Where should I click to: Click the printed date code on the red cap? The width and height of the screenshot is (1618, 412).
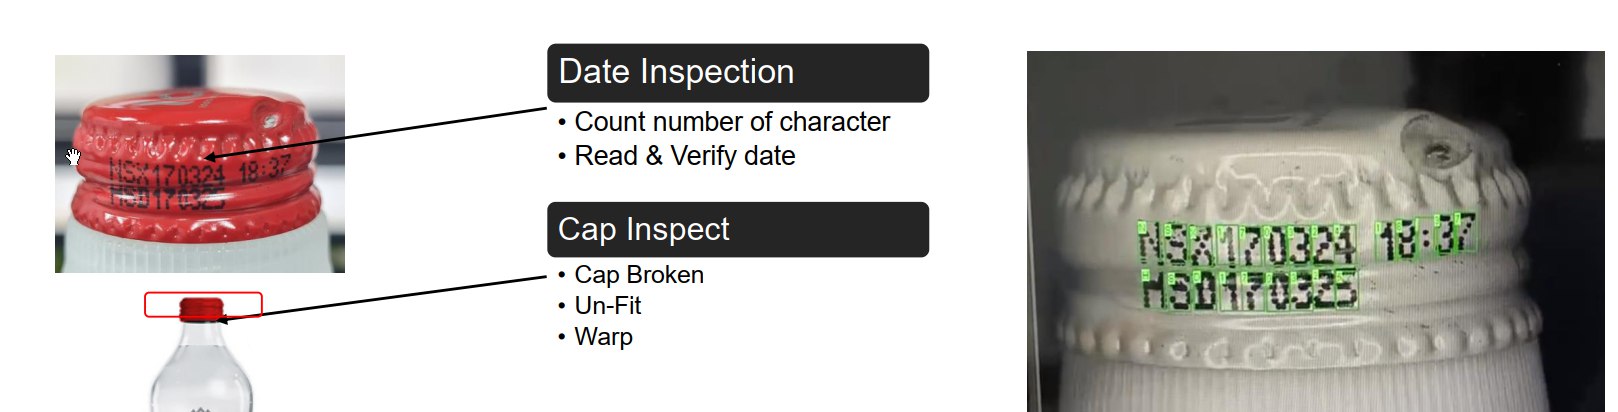pos(197,180)
